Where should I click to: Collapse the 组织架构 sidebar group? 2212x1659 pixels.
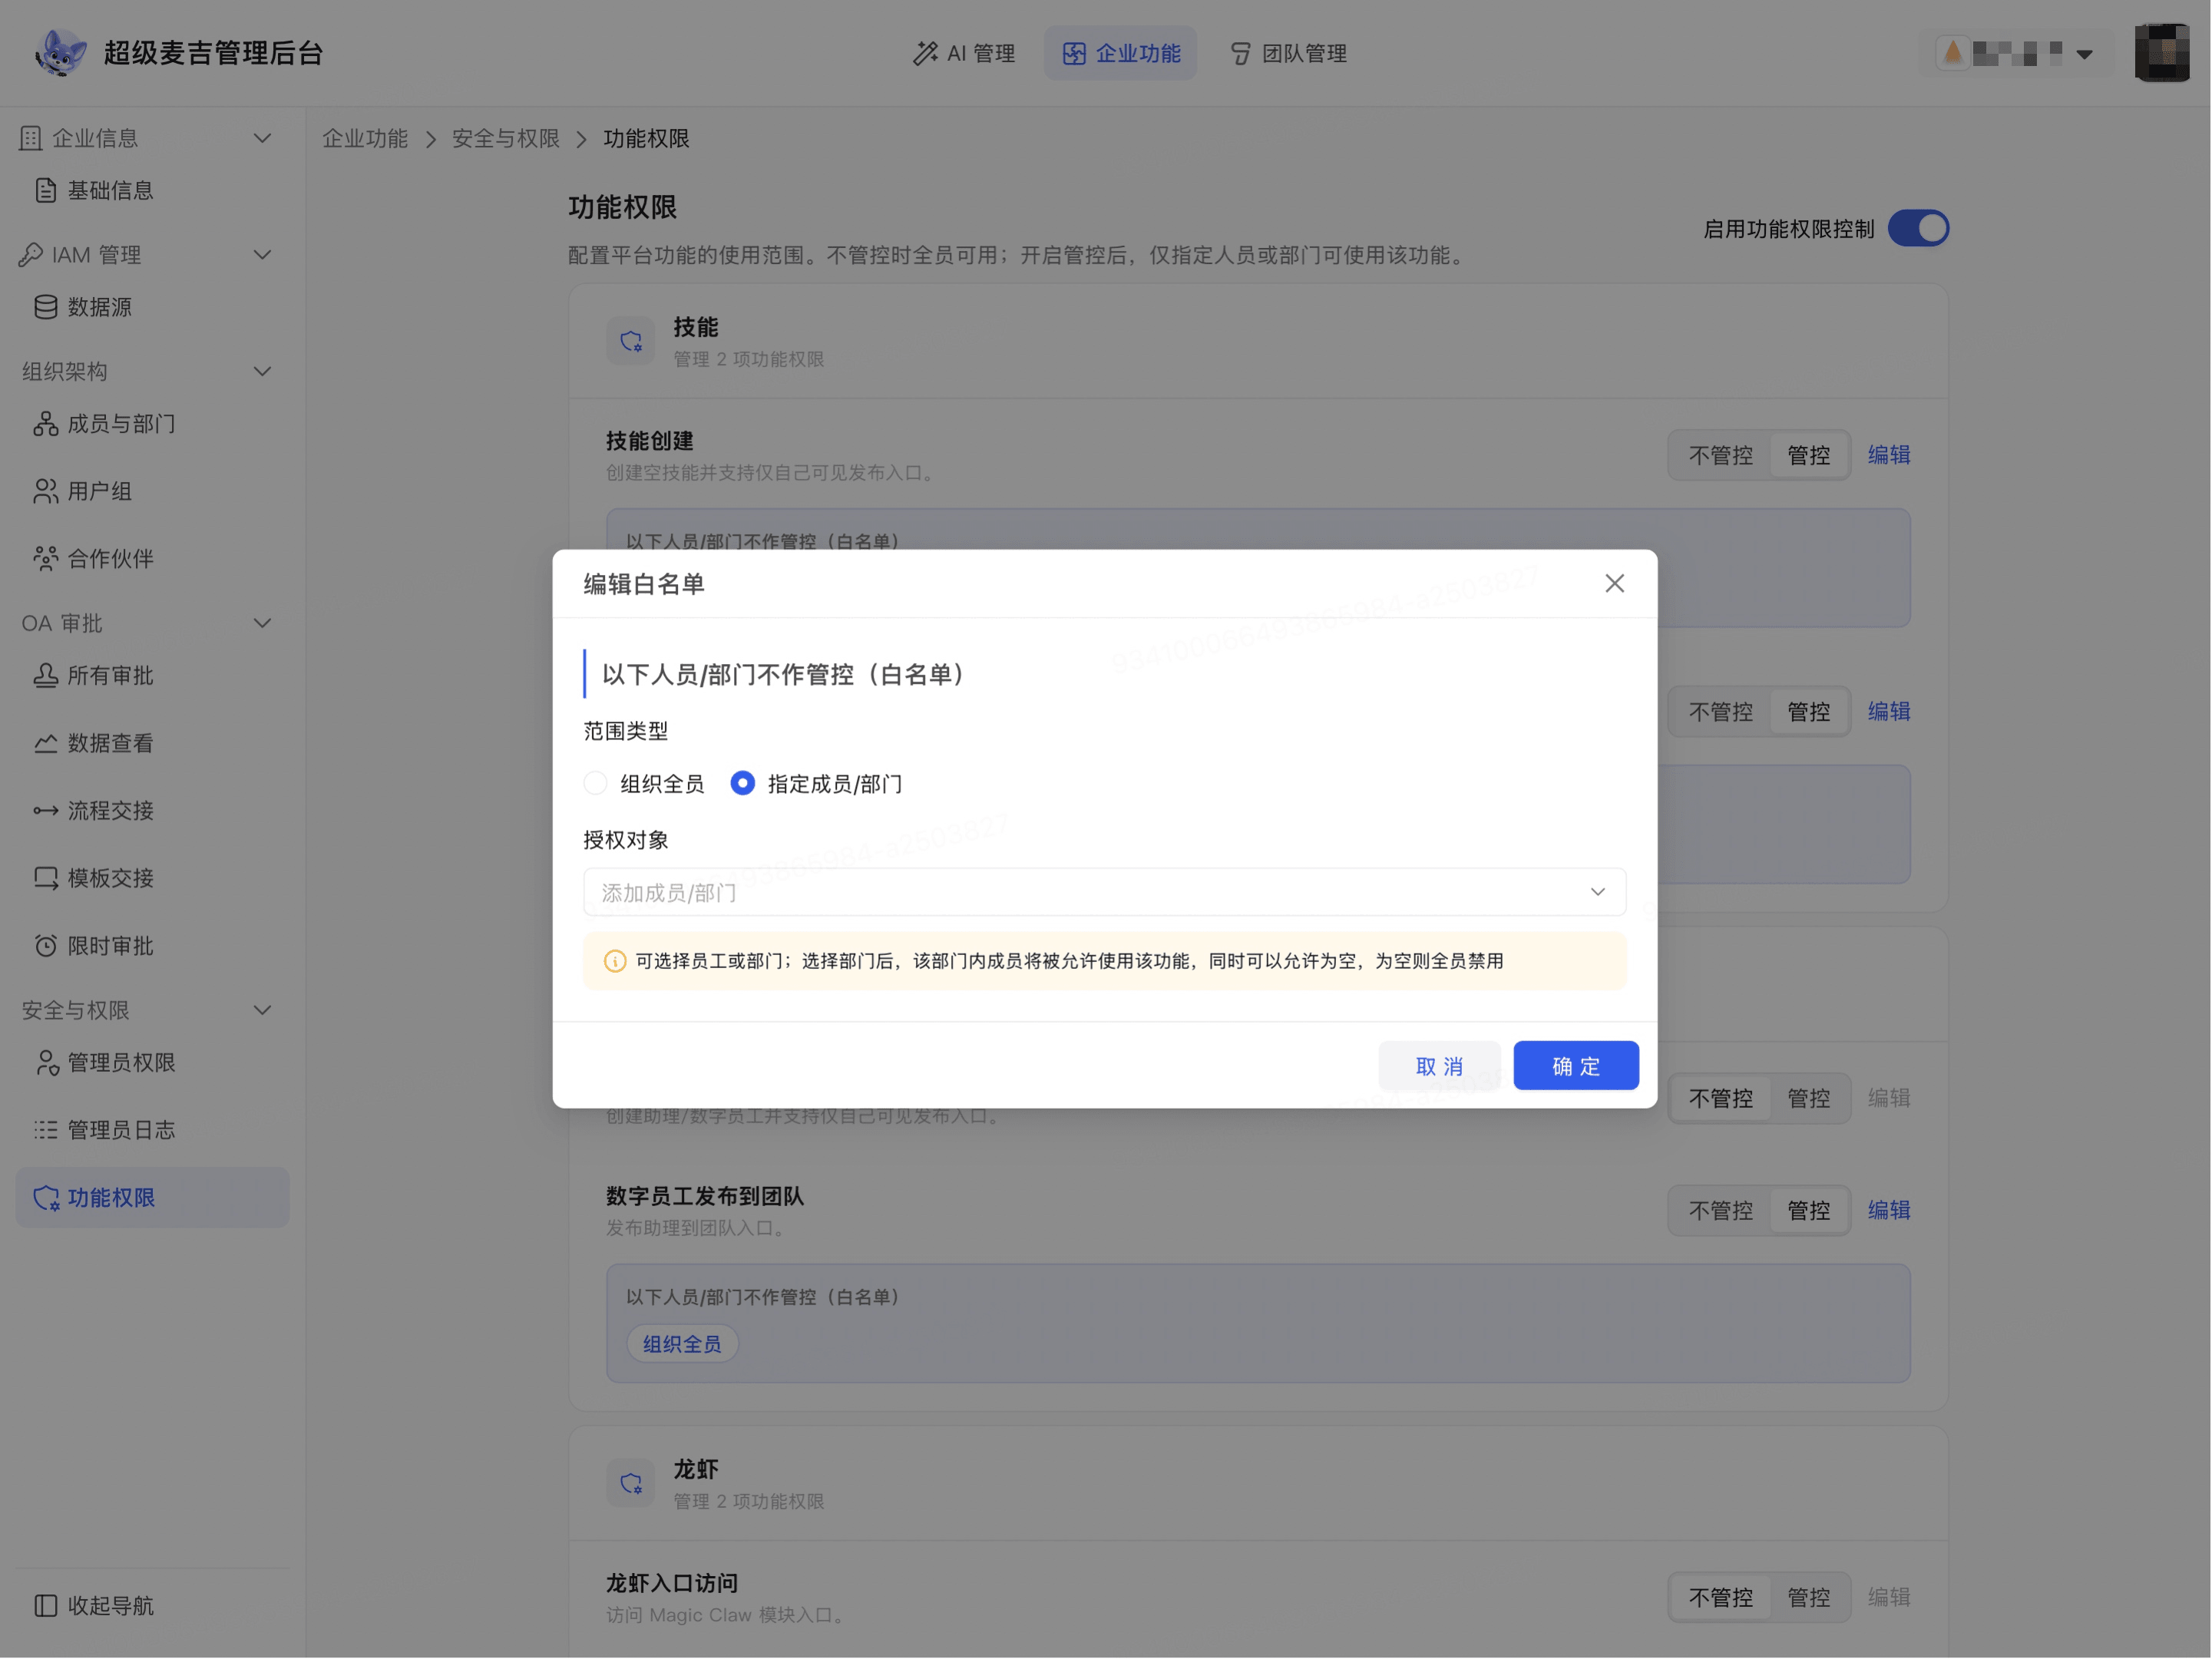tap(263, 372)
